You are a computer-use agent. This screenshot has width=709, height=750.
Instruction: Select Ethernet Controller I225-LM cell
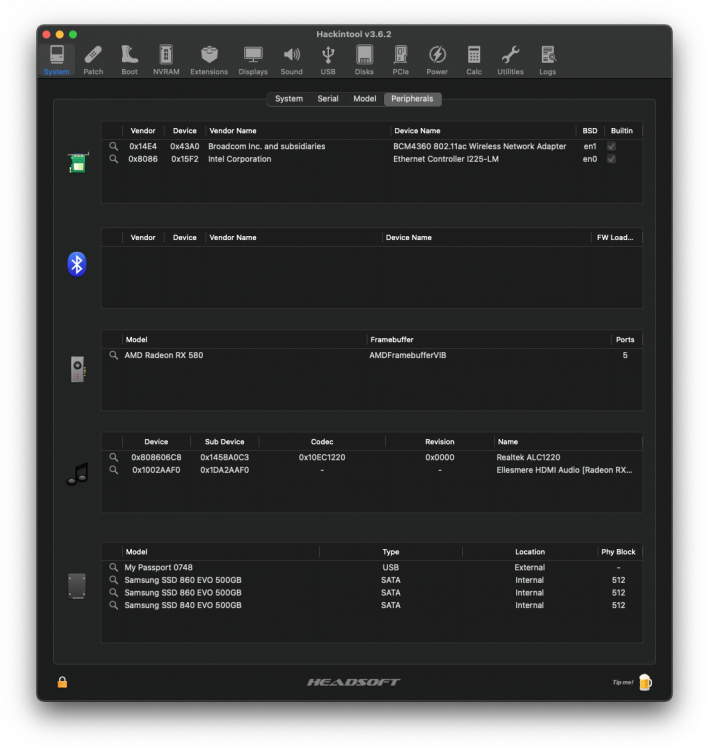click(446, 159)
